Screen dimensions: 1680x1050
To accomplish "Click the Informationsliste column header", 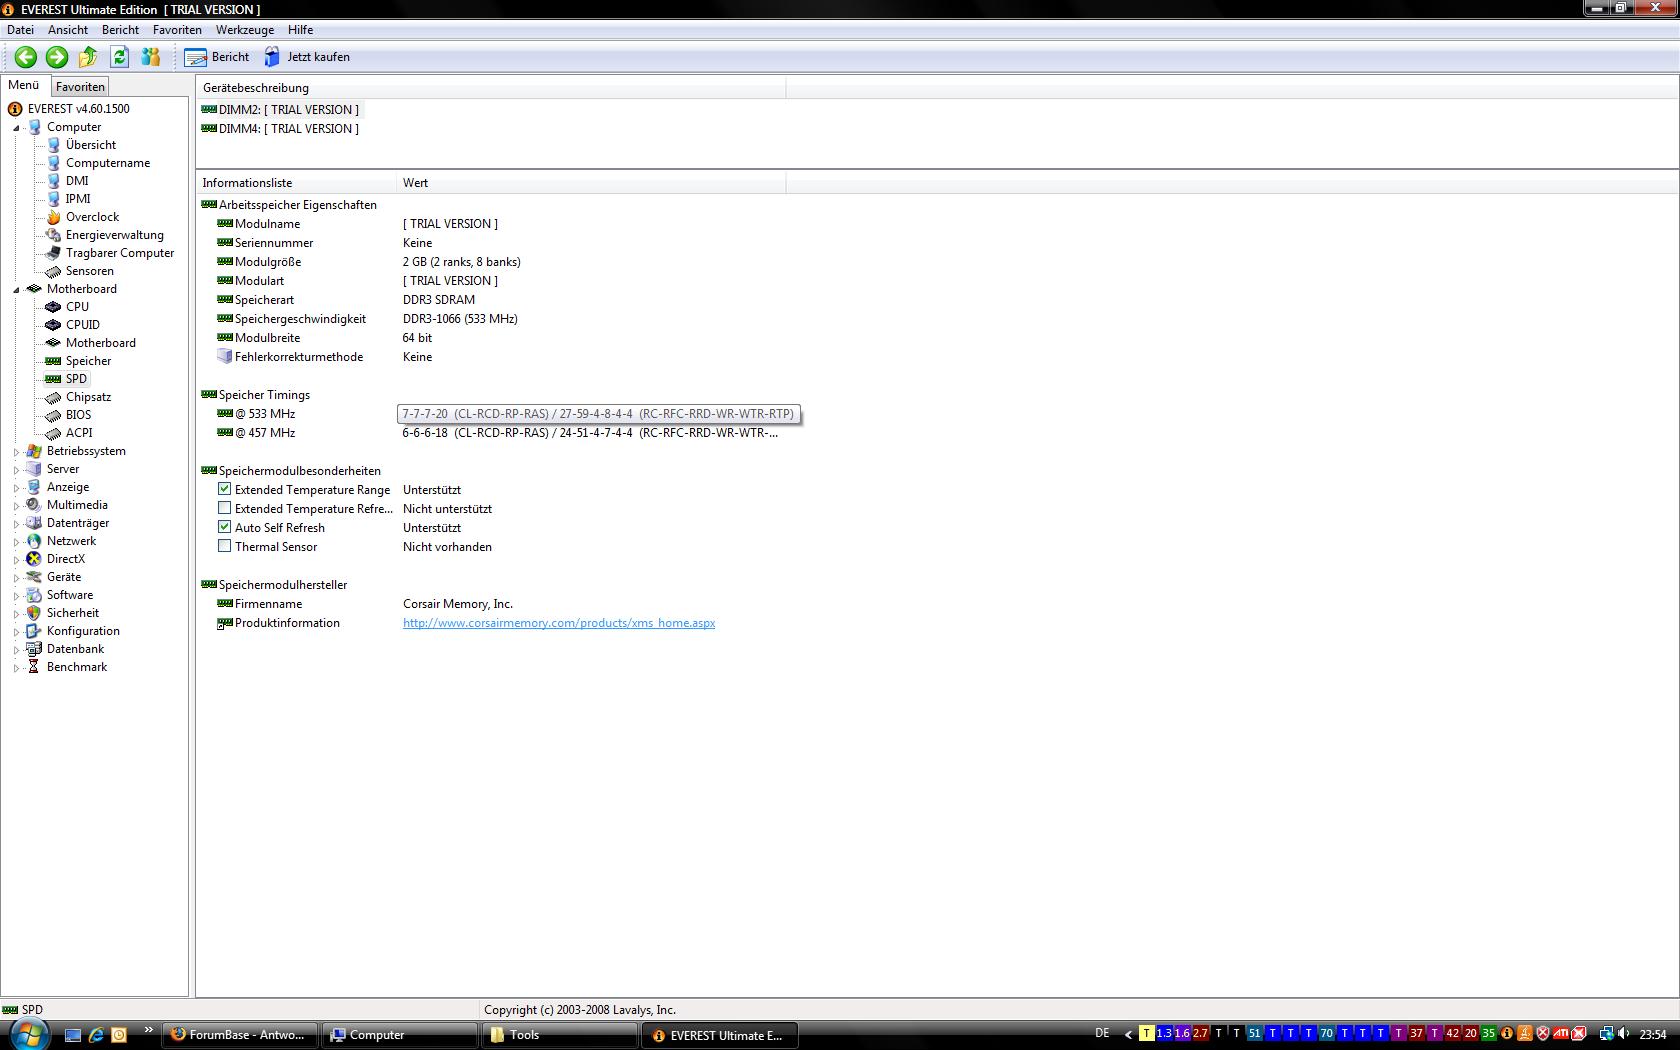I will click(297, 183).
